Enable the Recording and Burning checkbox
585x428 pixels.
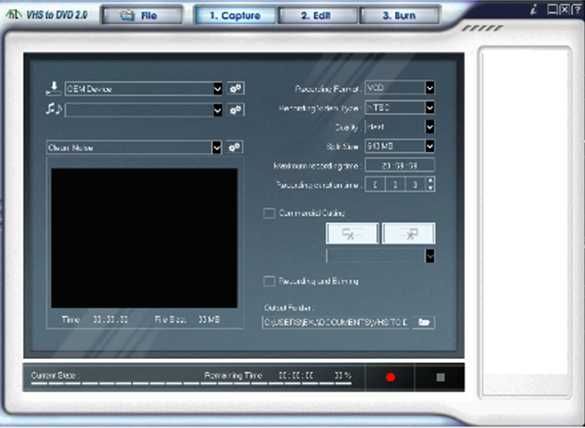click(x=269, y=281)
